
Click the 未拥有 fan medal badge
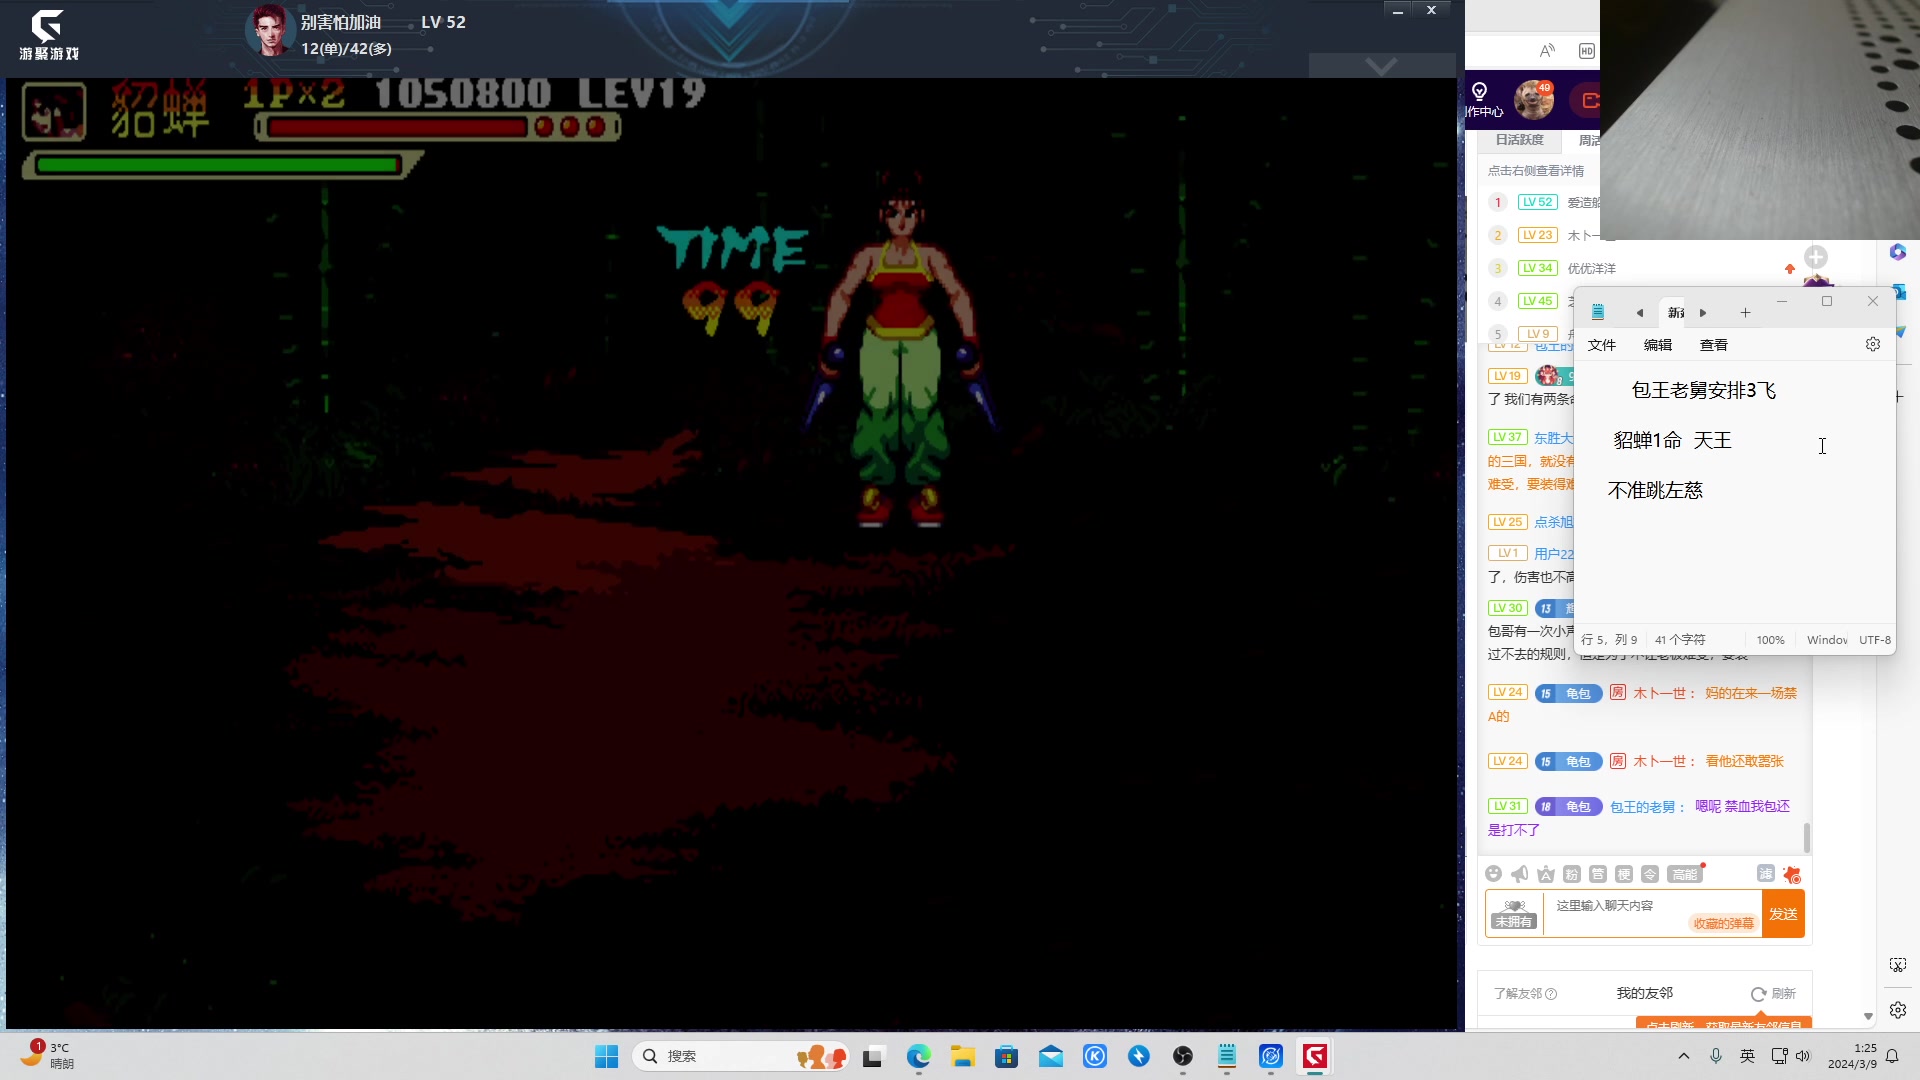click(x=1514, y=914)
